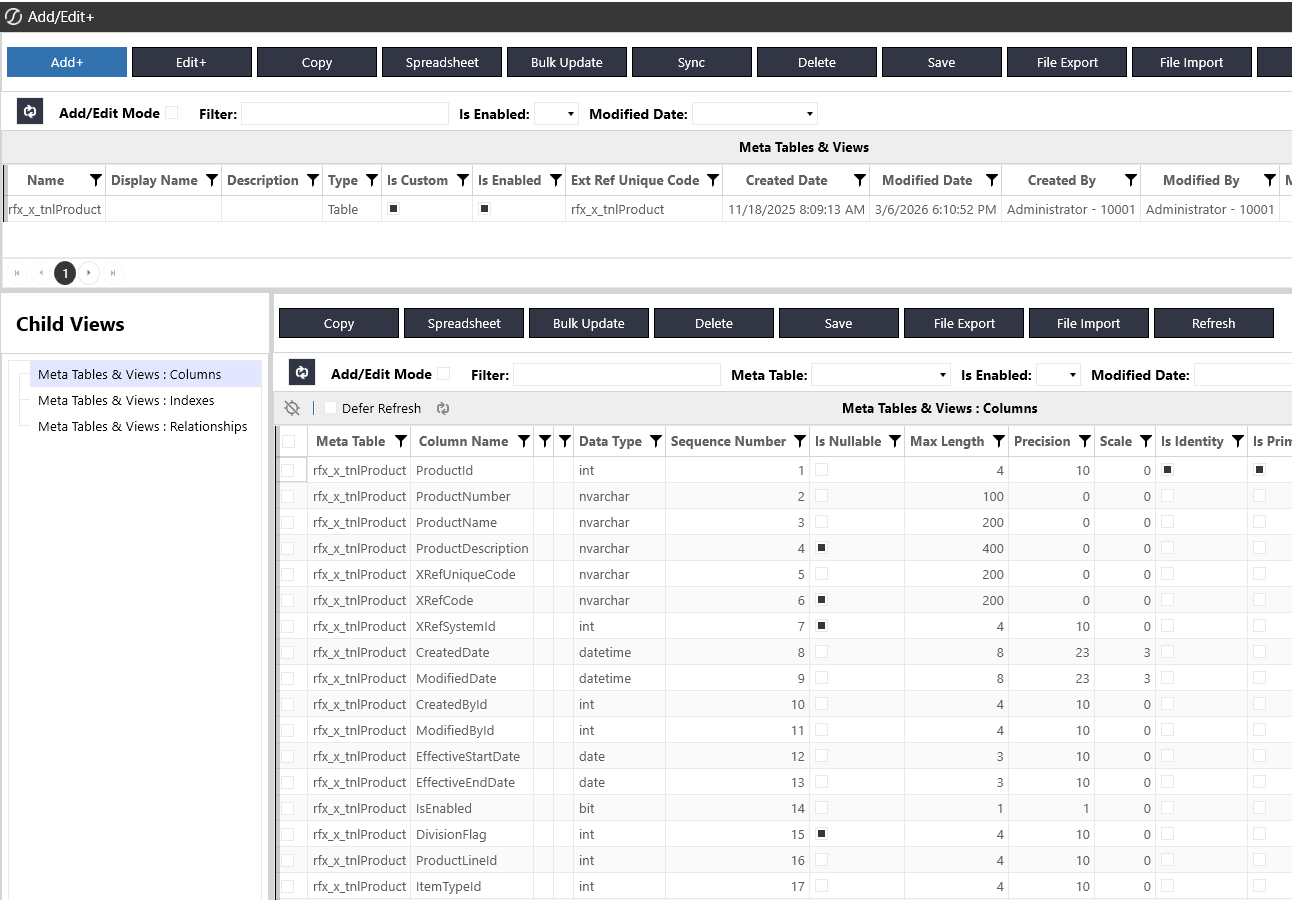Click the pin icon left of Defer Refresh
Image resolution: width=1292 pixels, height=900 pixels.
click(x=292, y=408)
